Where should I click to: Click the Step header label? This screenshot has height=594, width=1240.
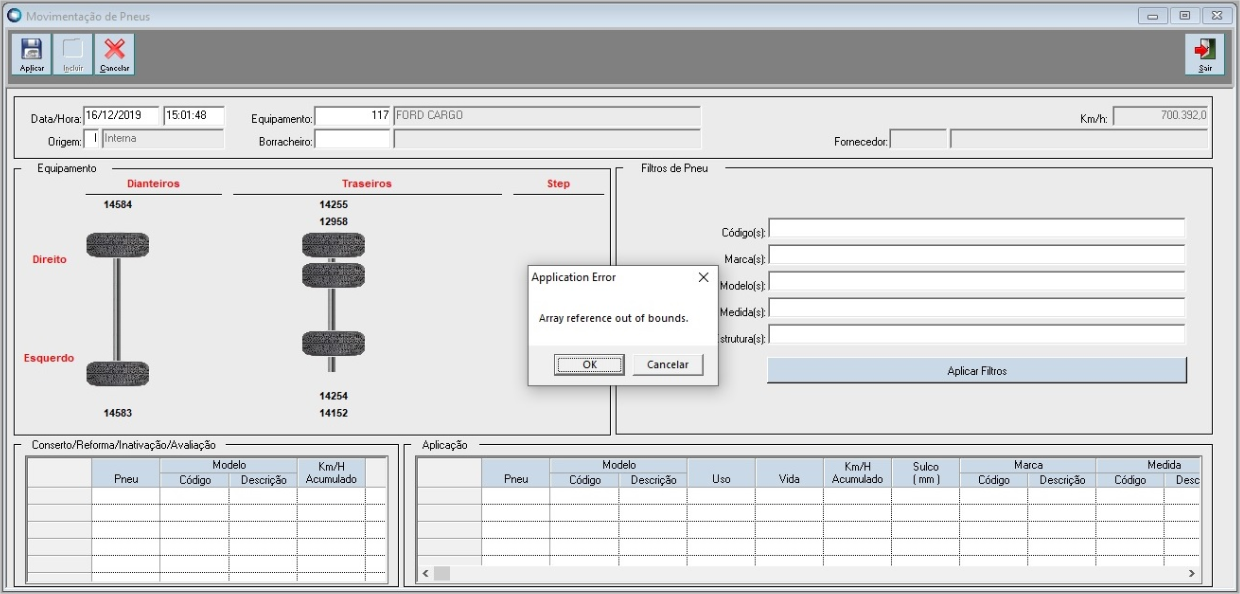point(558,184)
